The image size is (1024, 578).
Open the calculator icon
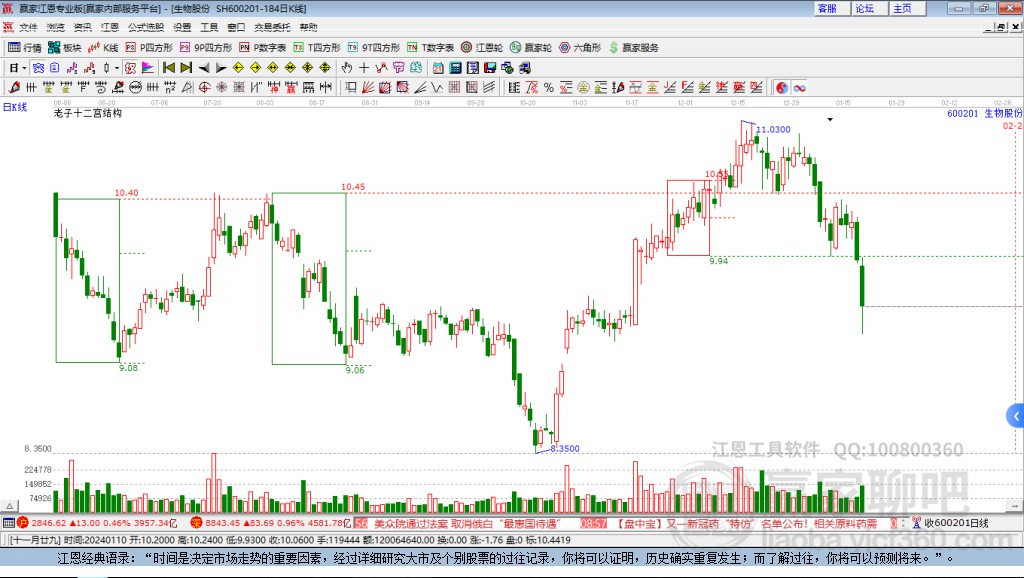[456, 68]
